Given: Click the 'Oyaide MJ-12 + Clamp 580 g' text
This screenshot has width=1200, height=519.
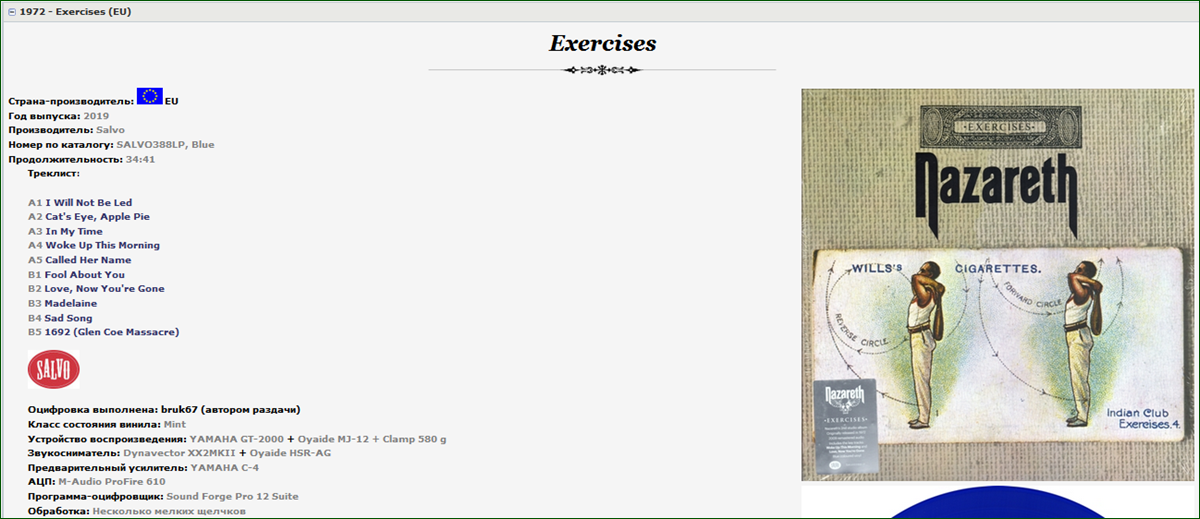Looking at the screenshot, I should click(x=372, y=439).
